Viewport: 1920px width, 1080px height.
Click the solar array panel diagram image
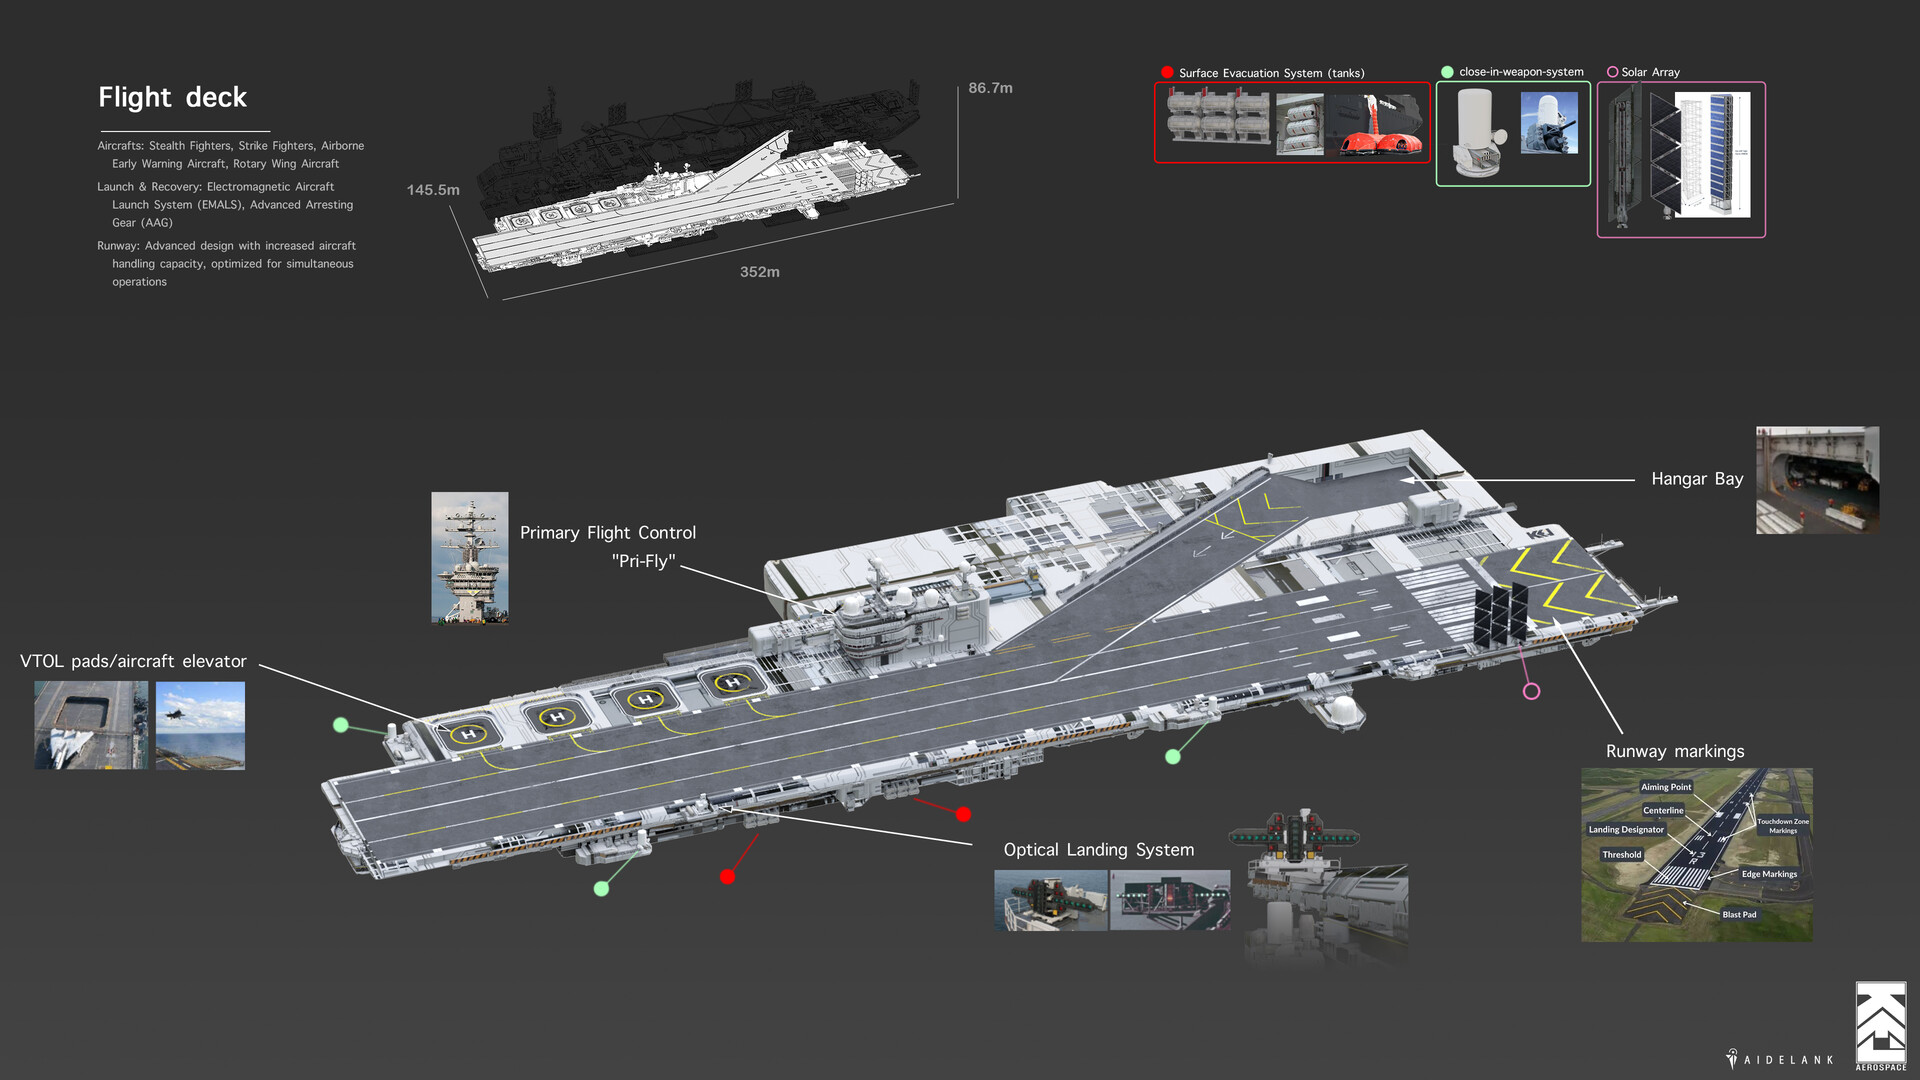1712,154
